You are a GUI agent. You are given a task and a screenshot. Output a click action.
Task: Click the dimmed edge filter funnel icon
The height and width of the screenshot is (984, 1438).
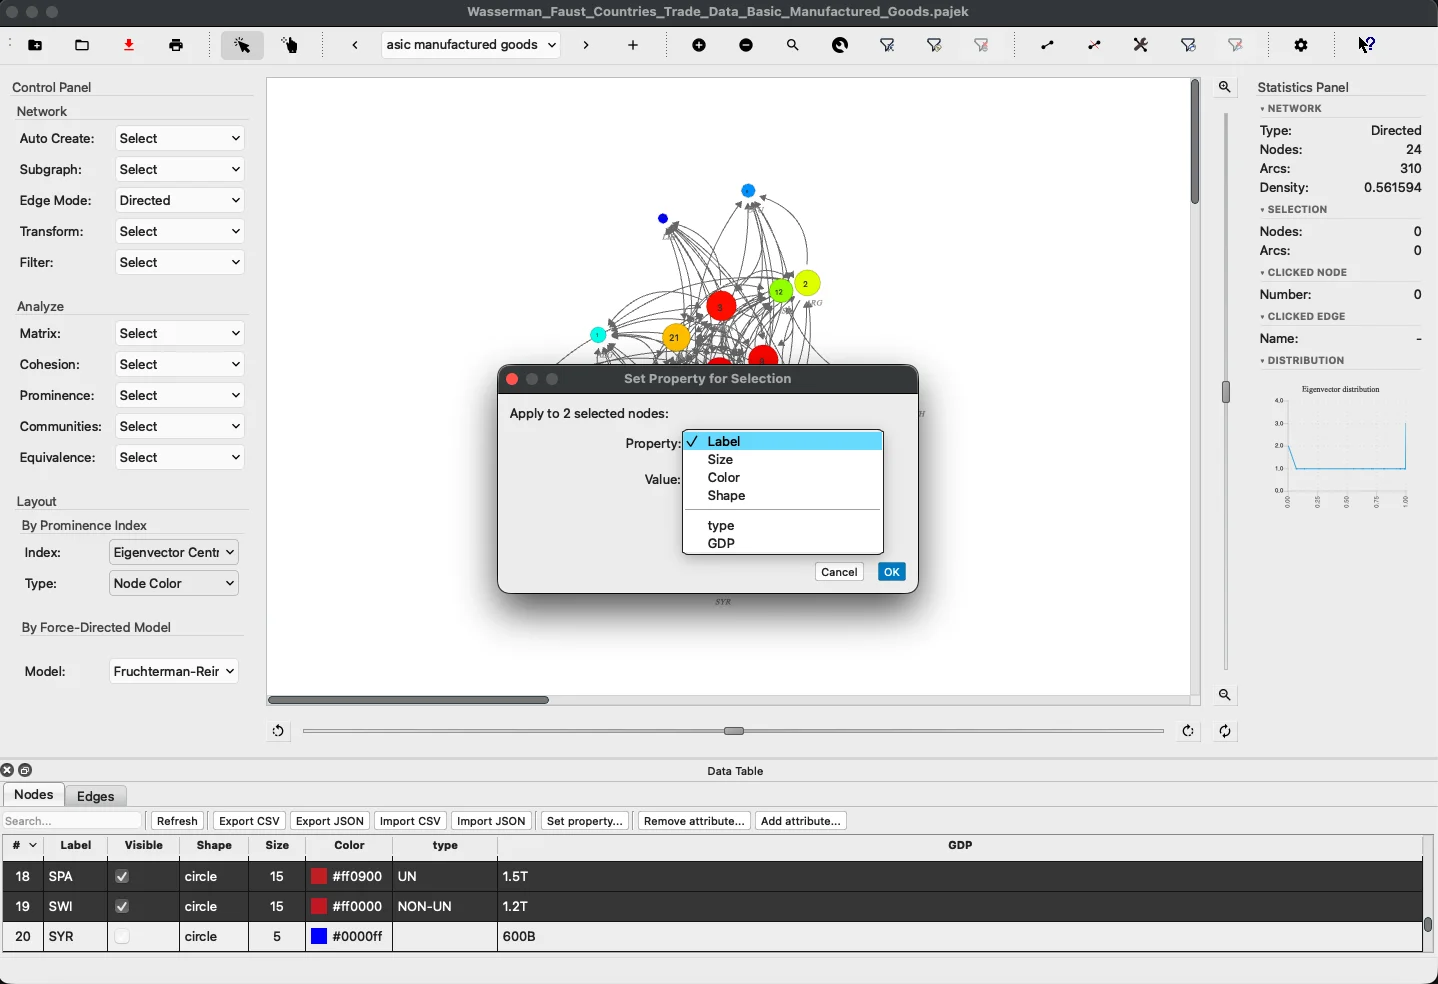pos(1237,46)
